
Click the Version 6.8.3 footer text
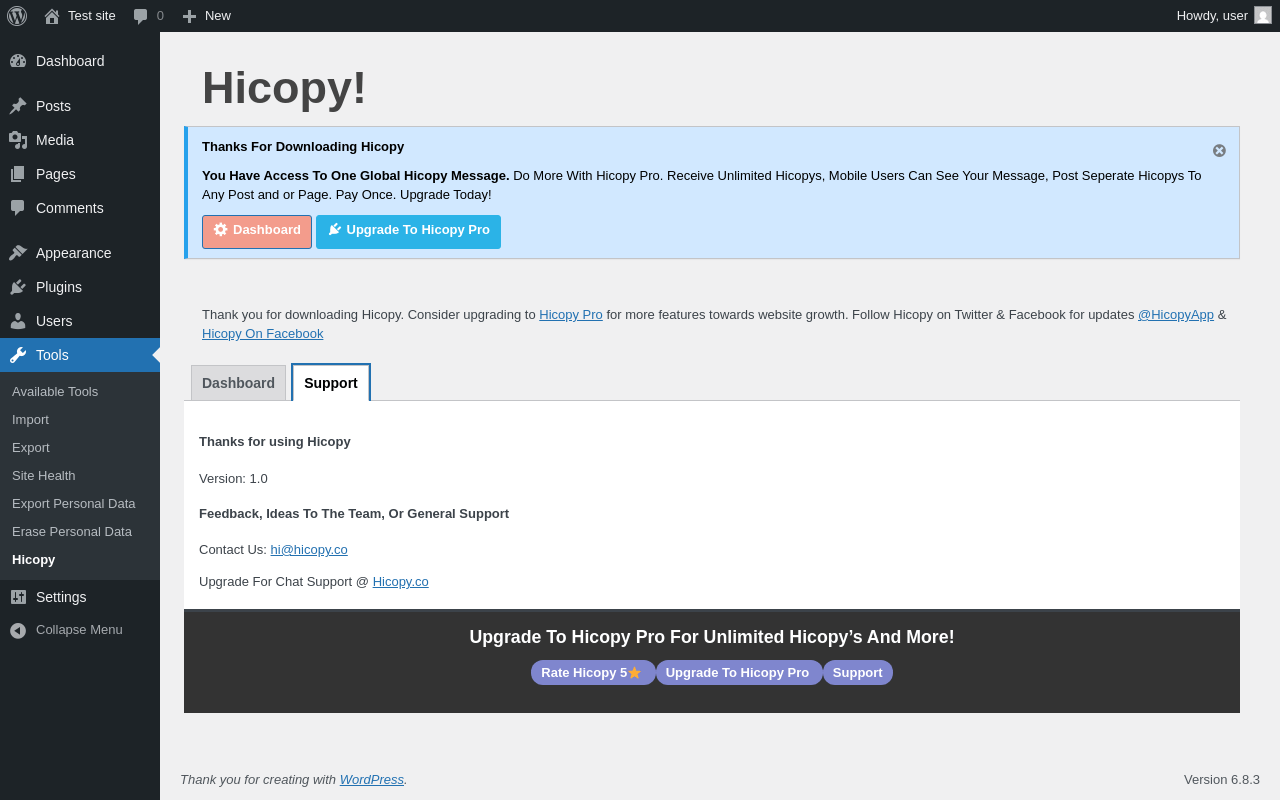(1222, 779)
